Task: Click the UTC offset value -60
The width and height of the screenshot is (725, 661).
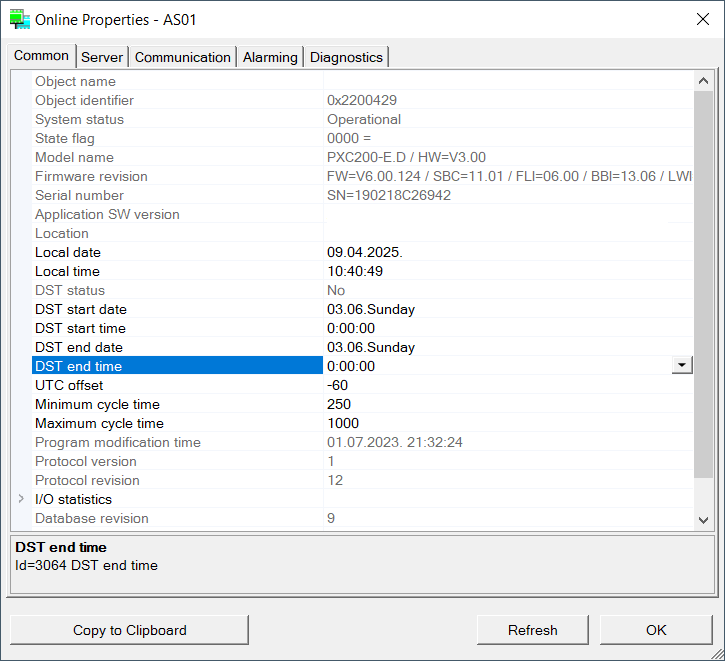Action: pyautogui.click(x=338, y=385)
